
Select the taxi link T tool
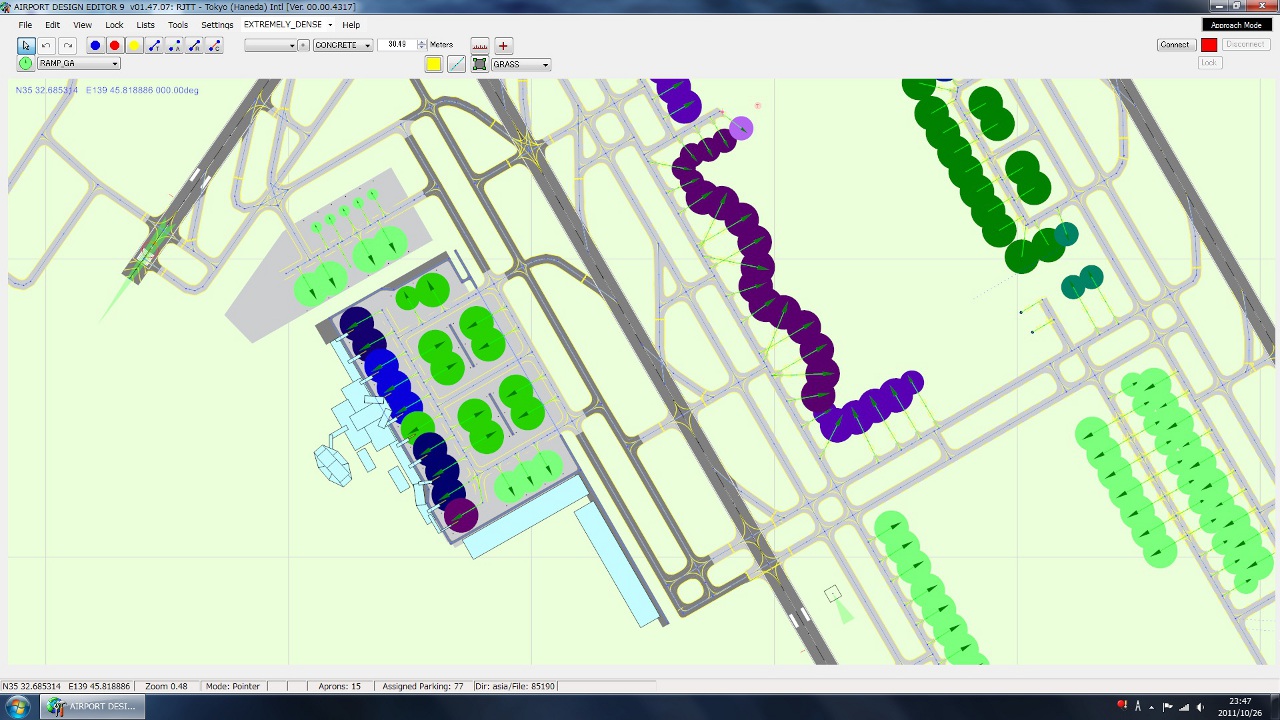point(154,45)
